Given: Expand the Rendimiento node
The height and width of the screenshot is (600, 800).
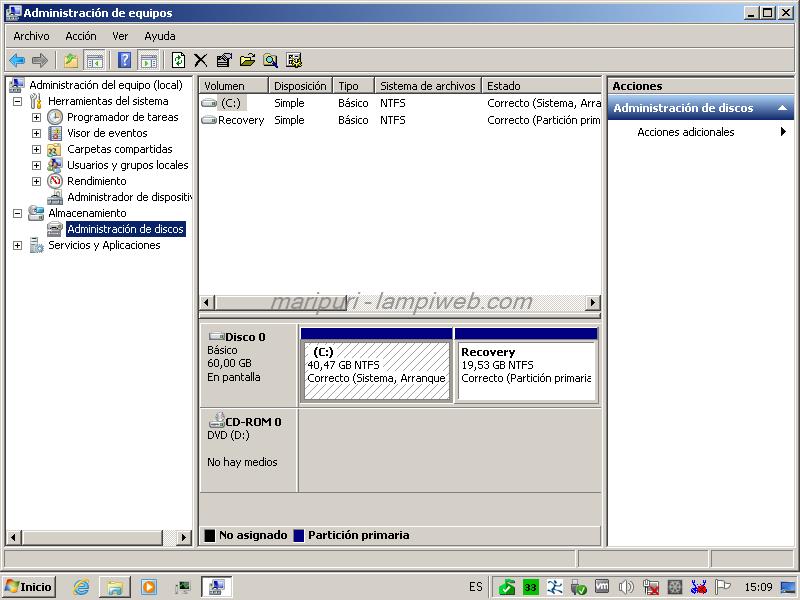Looking at the screenshot, I should click(x=36, y=181).
